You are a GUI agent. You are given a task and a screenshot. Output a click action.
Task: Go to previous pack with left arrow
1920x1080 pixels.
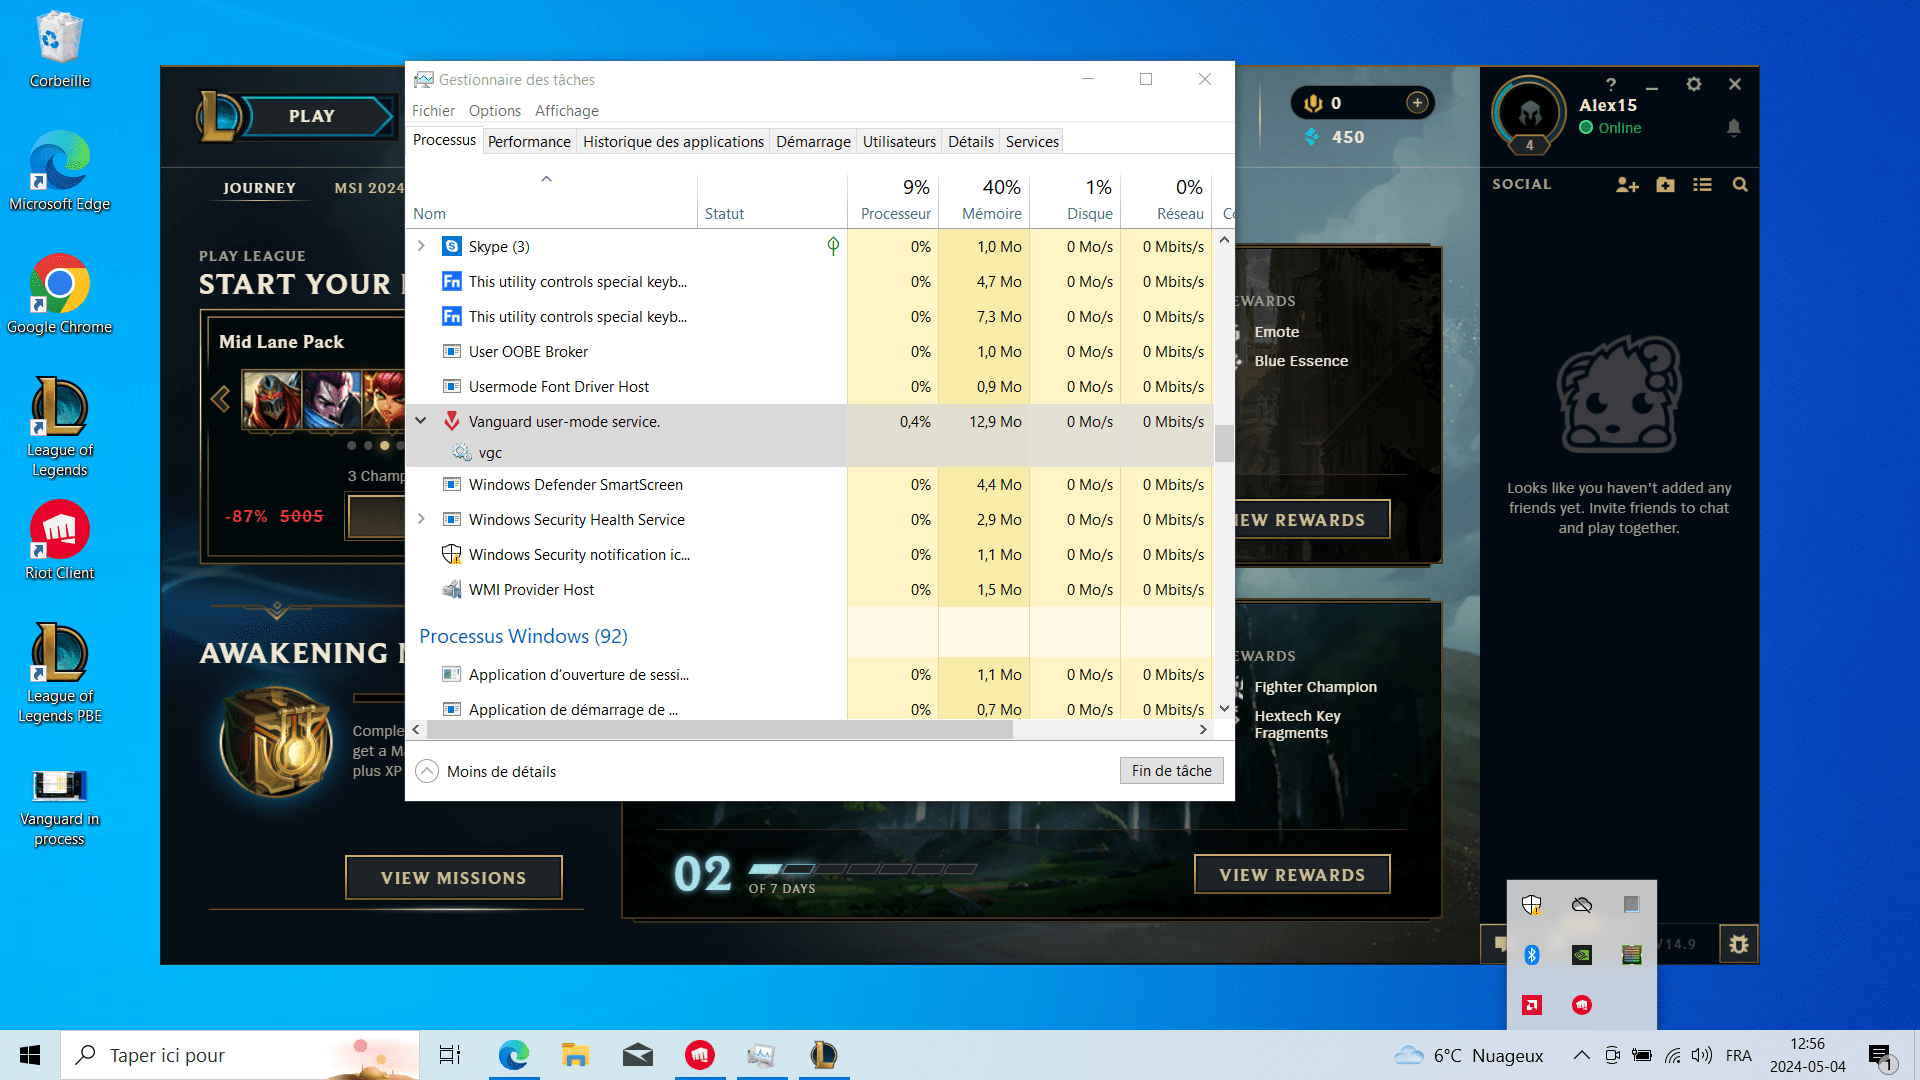click(x=221, y=399)
